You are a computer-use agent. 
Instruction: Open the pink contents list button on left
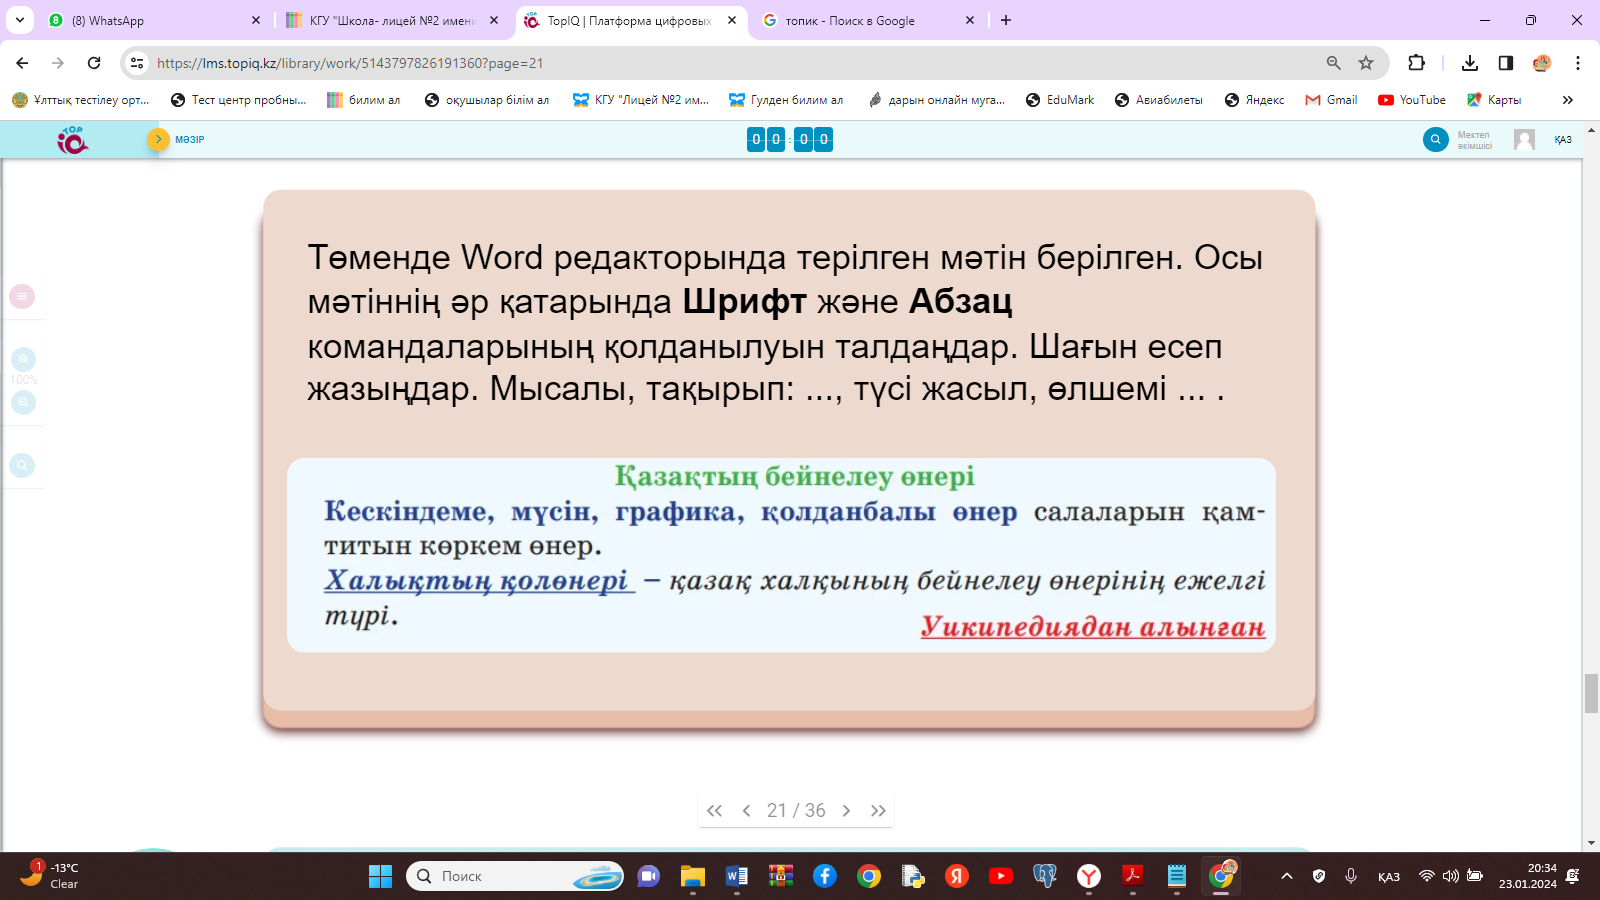(22, 296)
